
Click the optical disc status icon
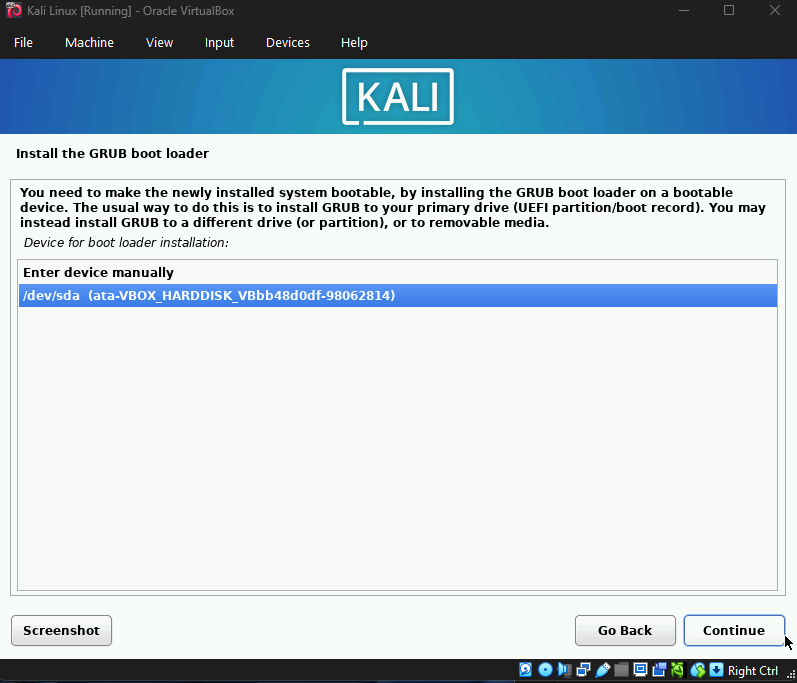pyautogui.click(x=545, y=670)
